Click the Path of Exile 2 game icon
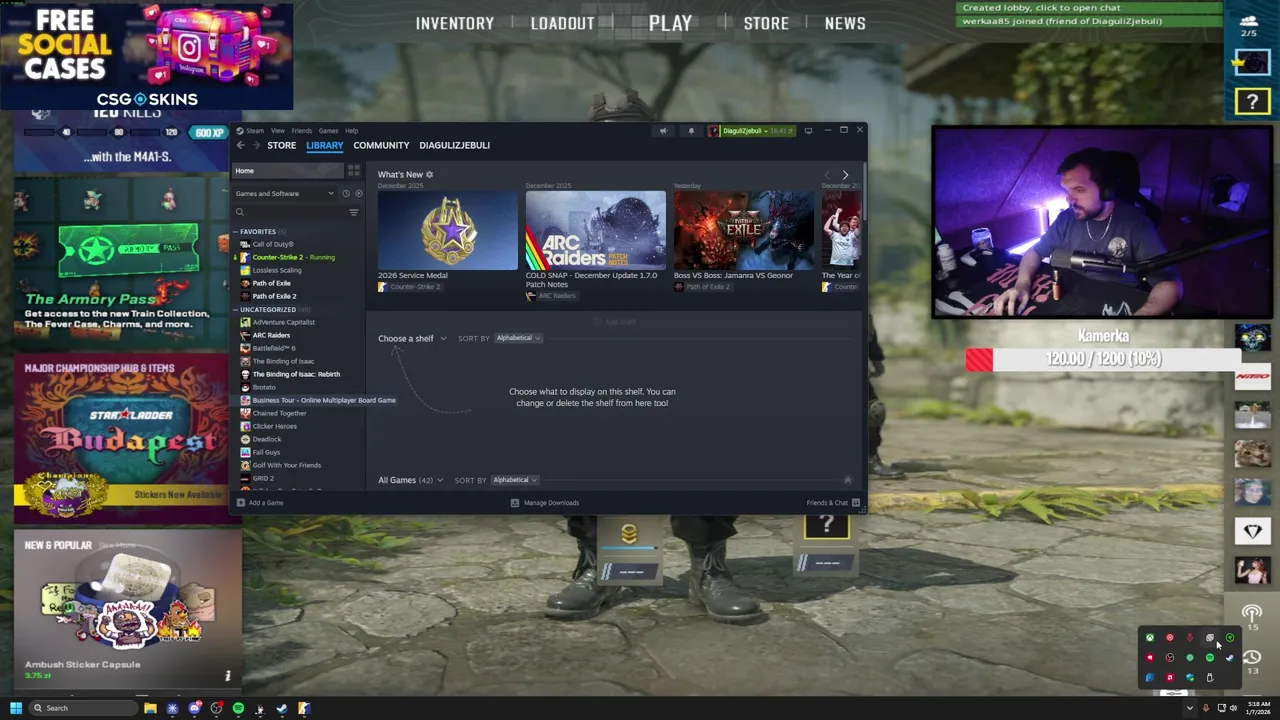The image size is (1280, 720). point(245,296)
